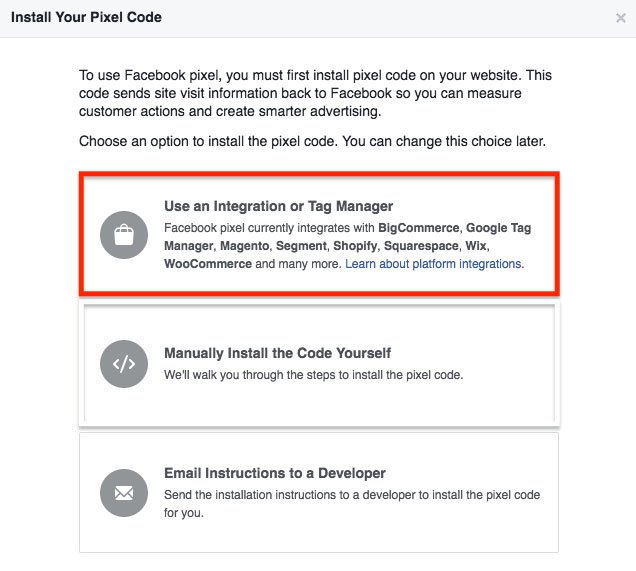Open Learn about platform integrations link

434,264
